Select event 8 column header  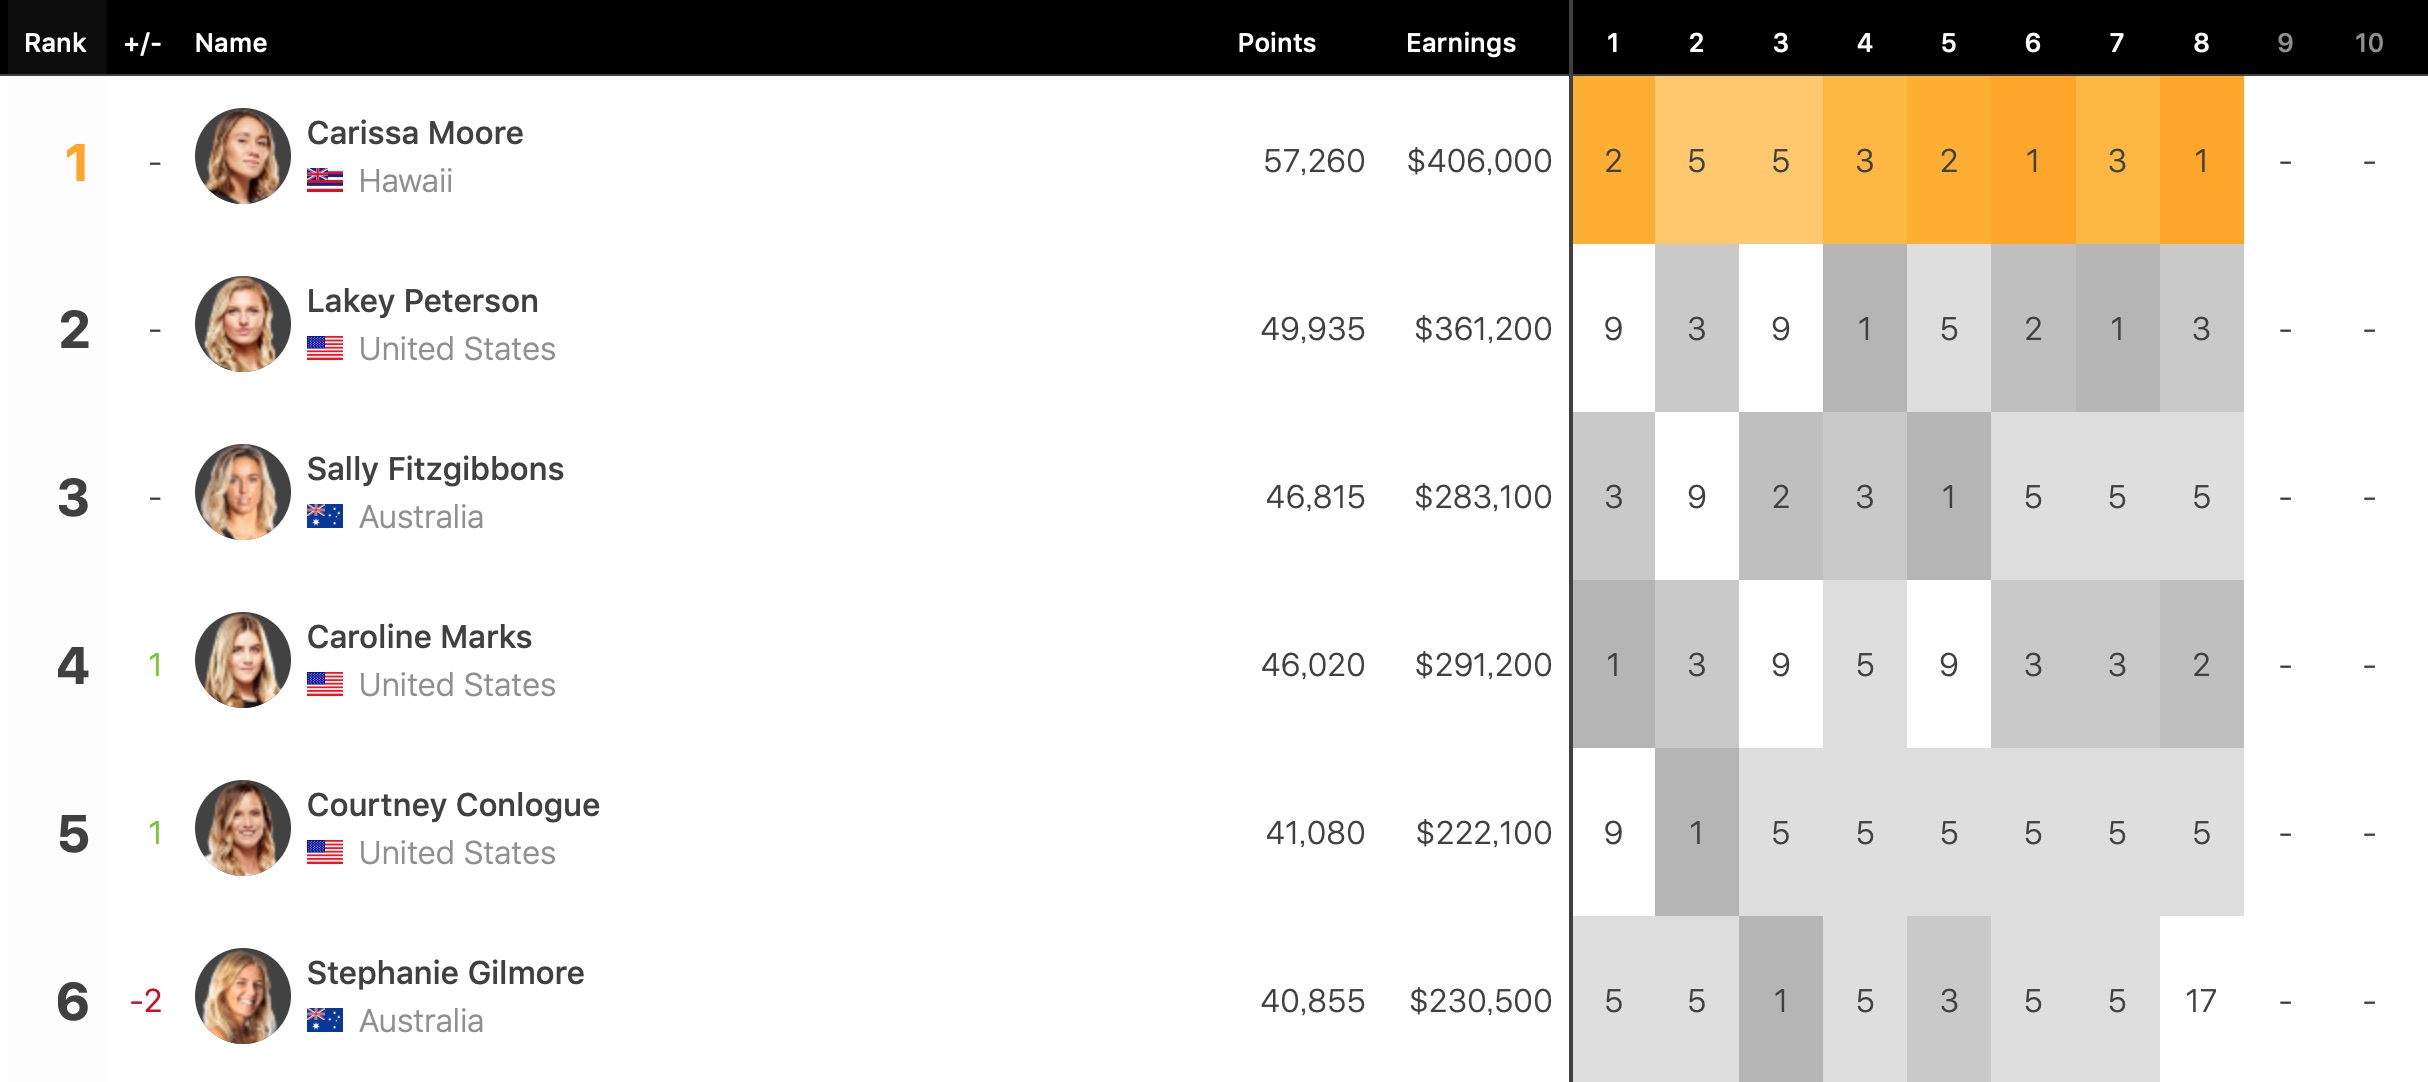[x=2201, y=43]
